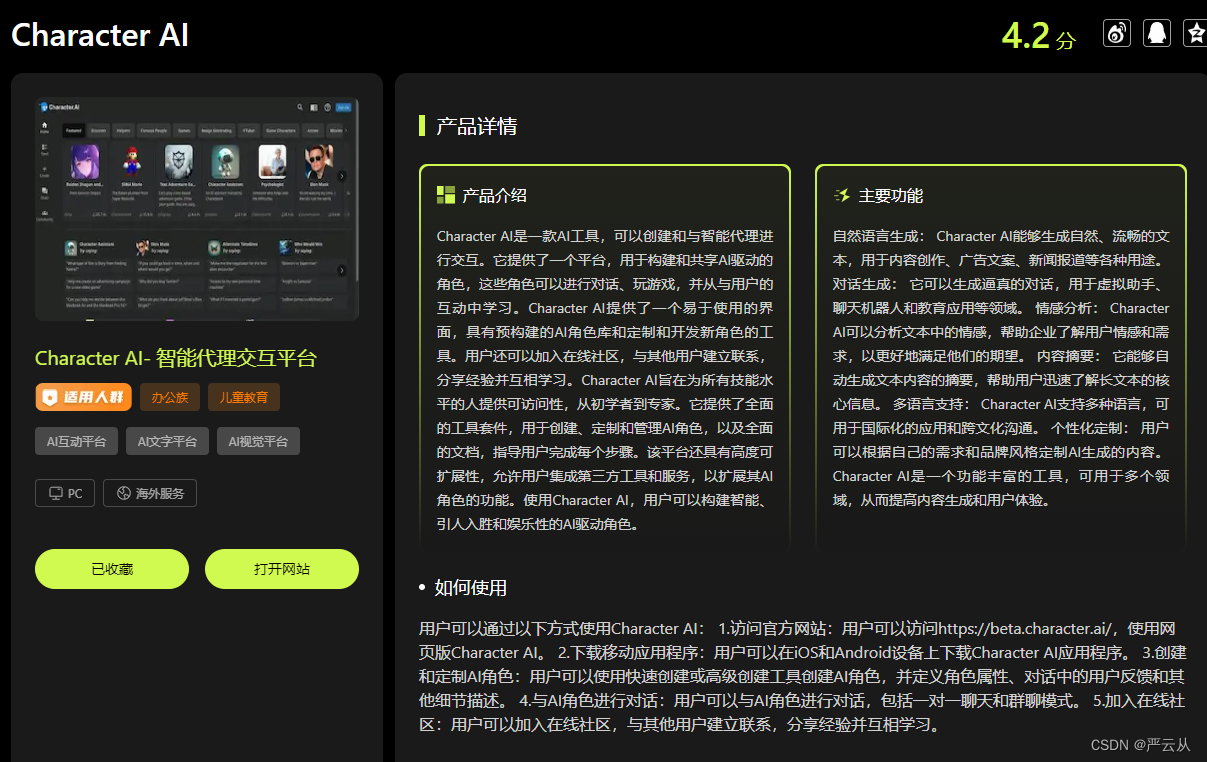
Task: Click the 海外服务 overseas service tag
Action: tap(150, 493)
